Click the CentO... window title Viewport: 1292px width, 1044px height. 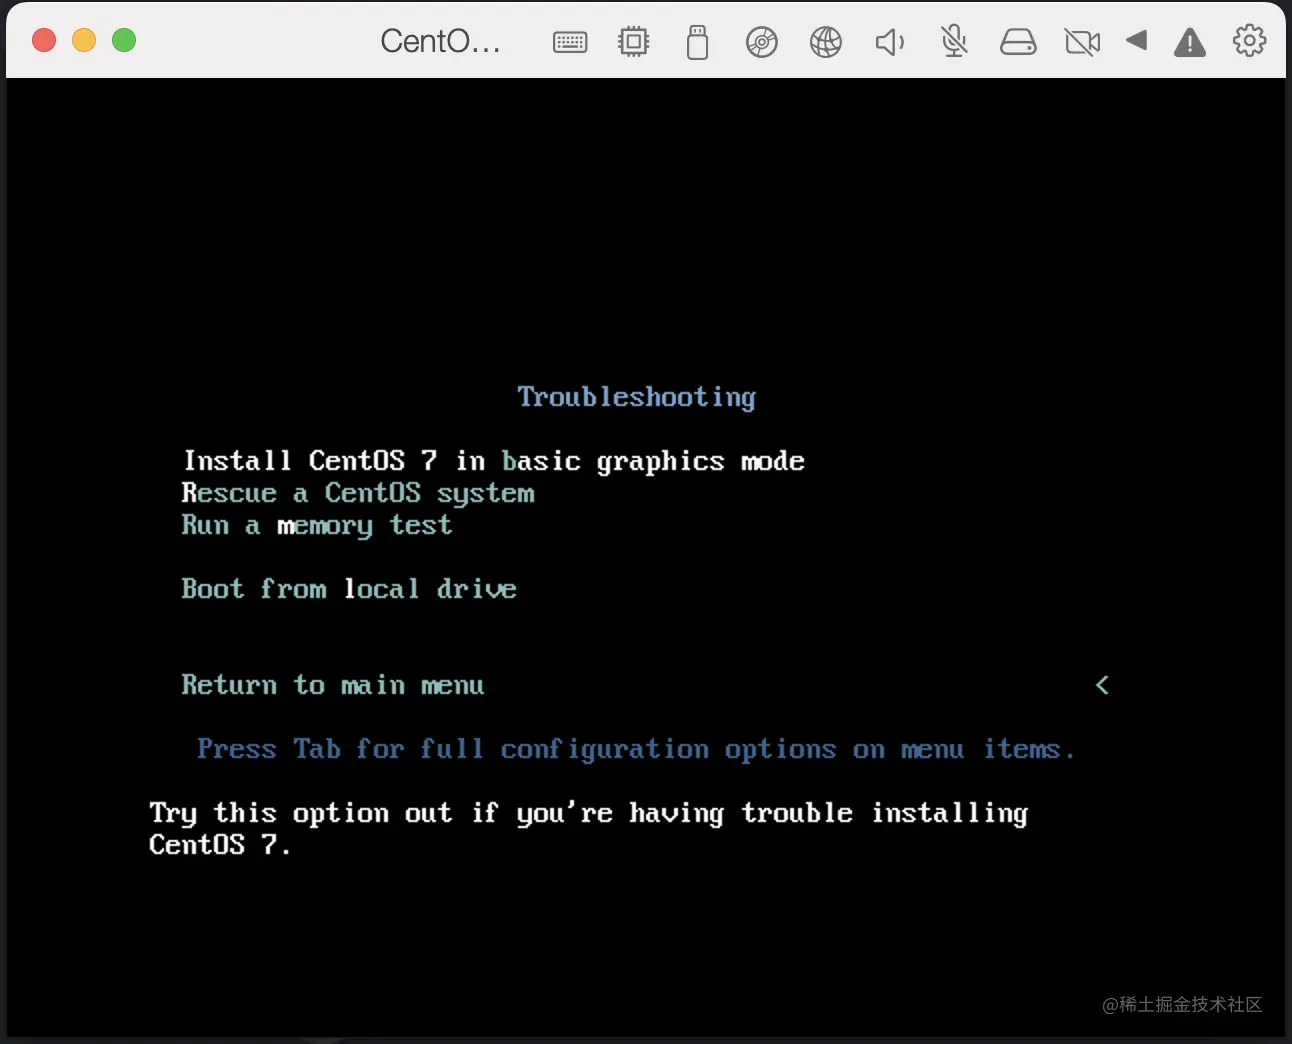point(440,41)
